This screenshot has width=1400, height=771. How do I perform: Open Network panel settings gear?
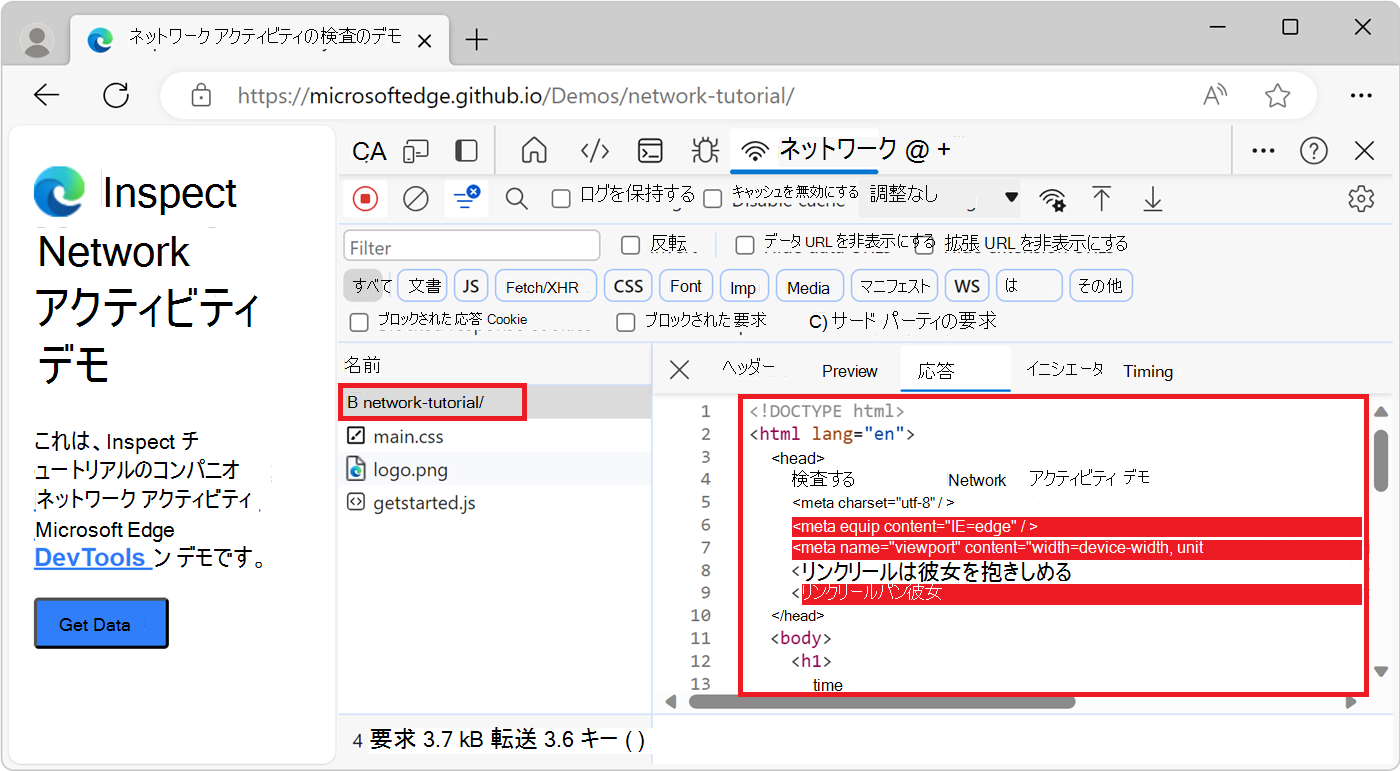1361,198
